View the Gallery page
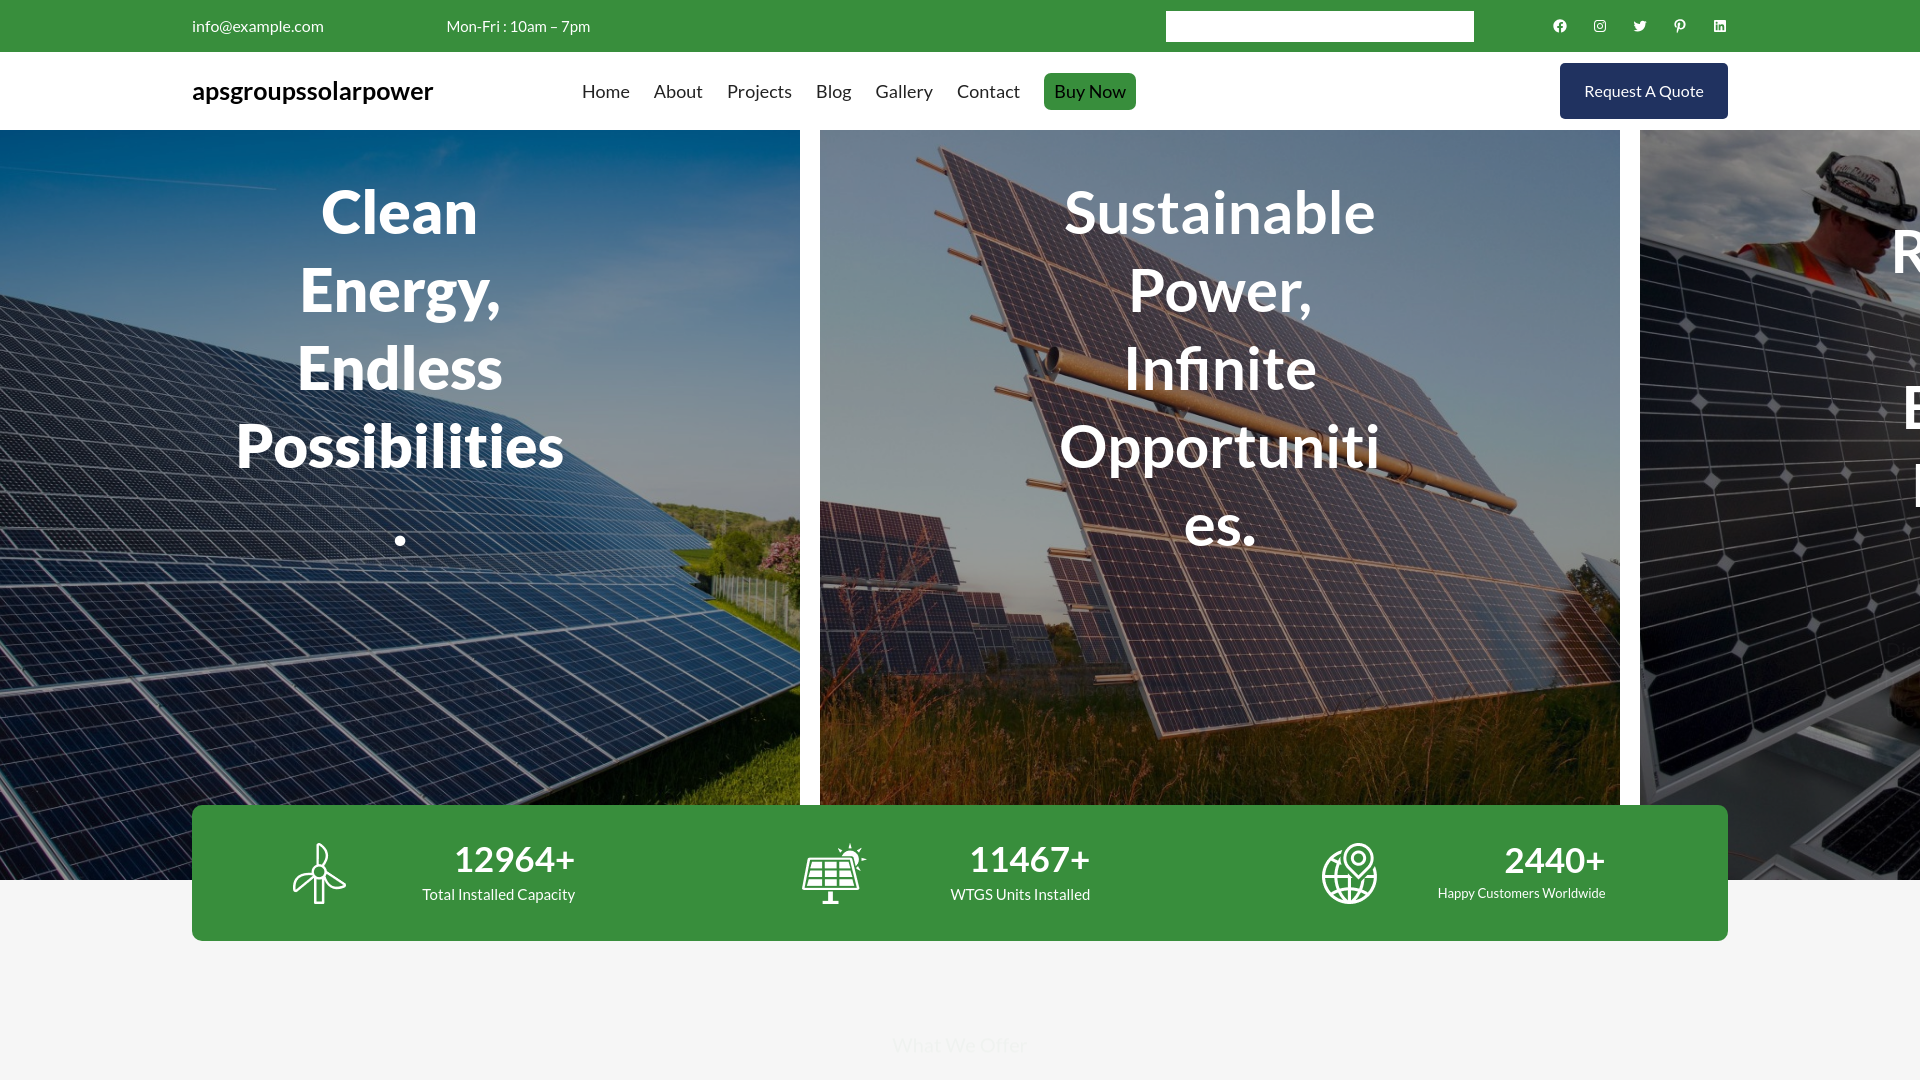The height and width of the screenshot is (1080, 1920). (904, 91)
